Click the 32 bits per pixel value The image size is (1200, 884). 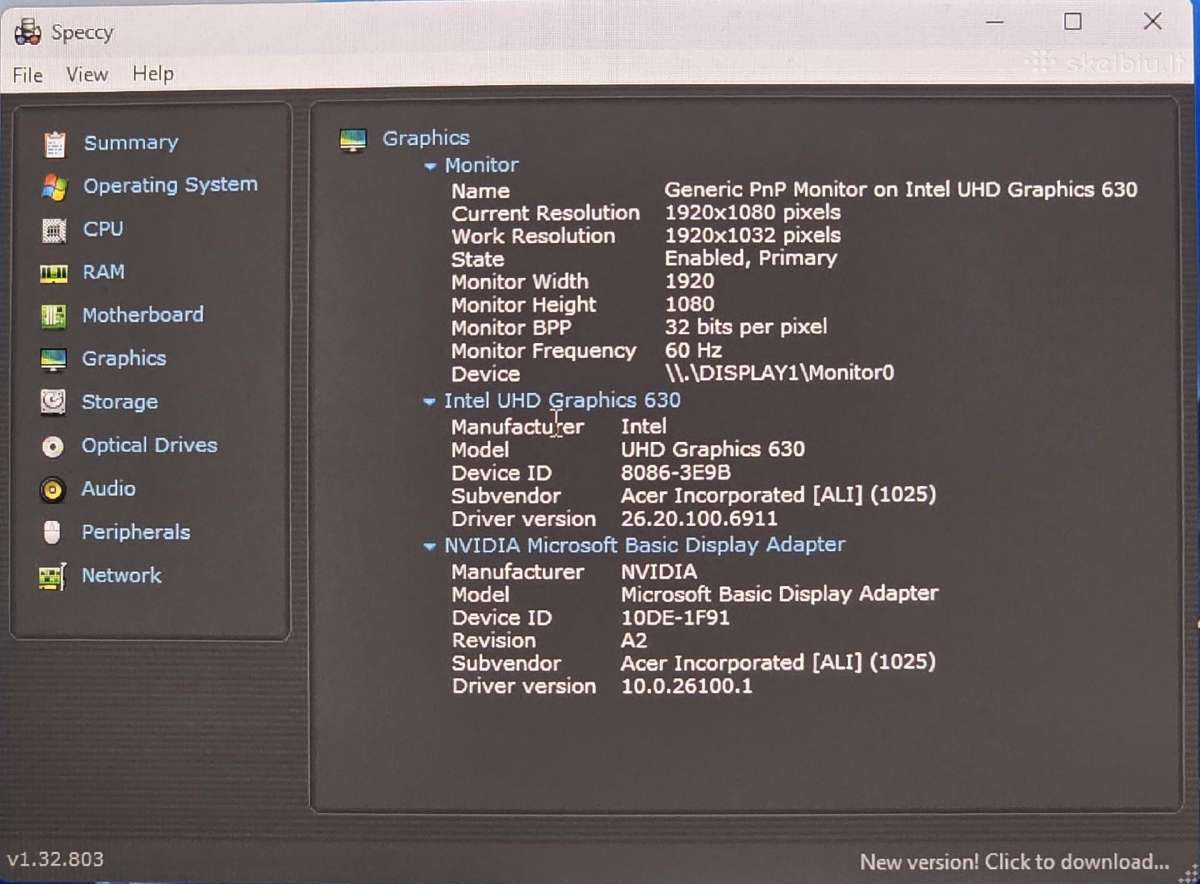(746, 327)
